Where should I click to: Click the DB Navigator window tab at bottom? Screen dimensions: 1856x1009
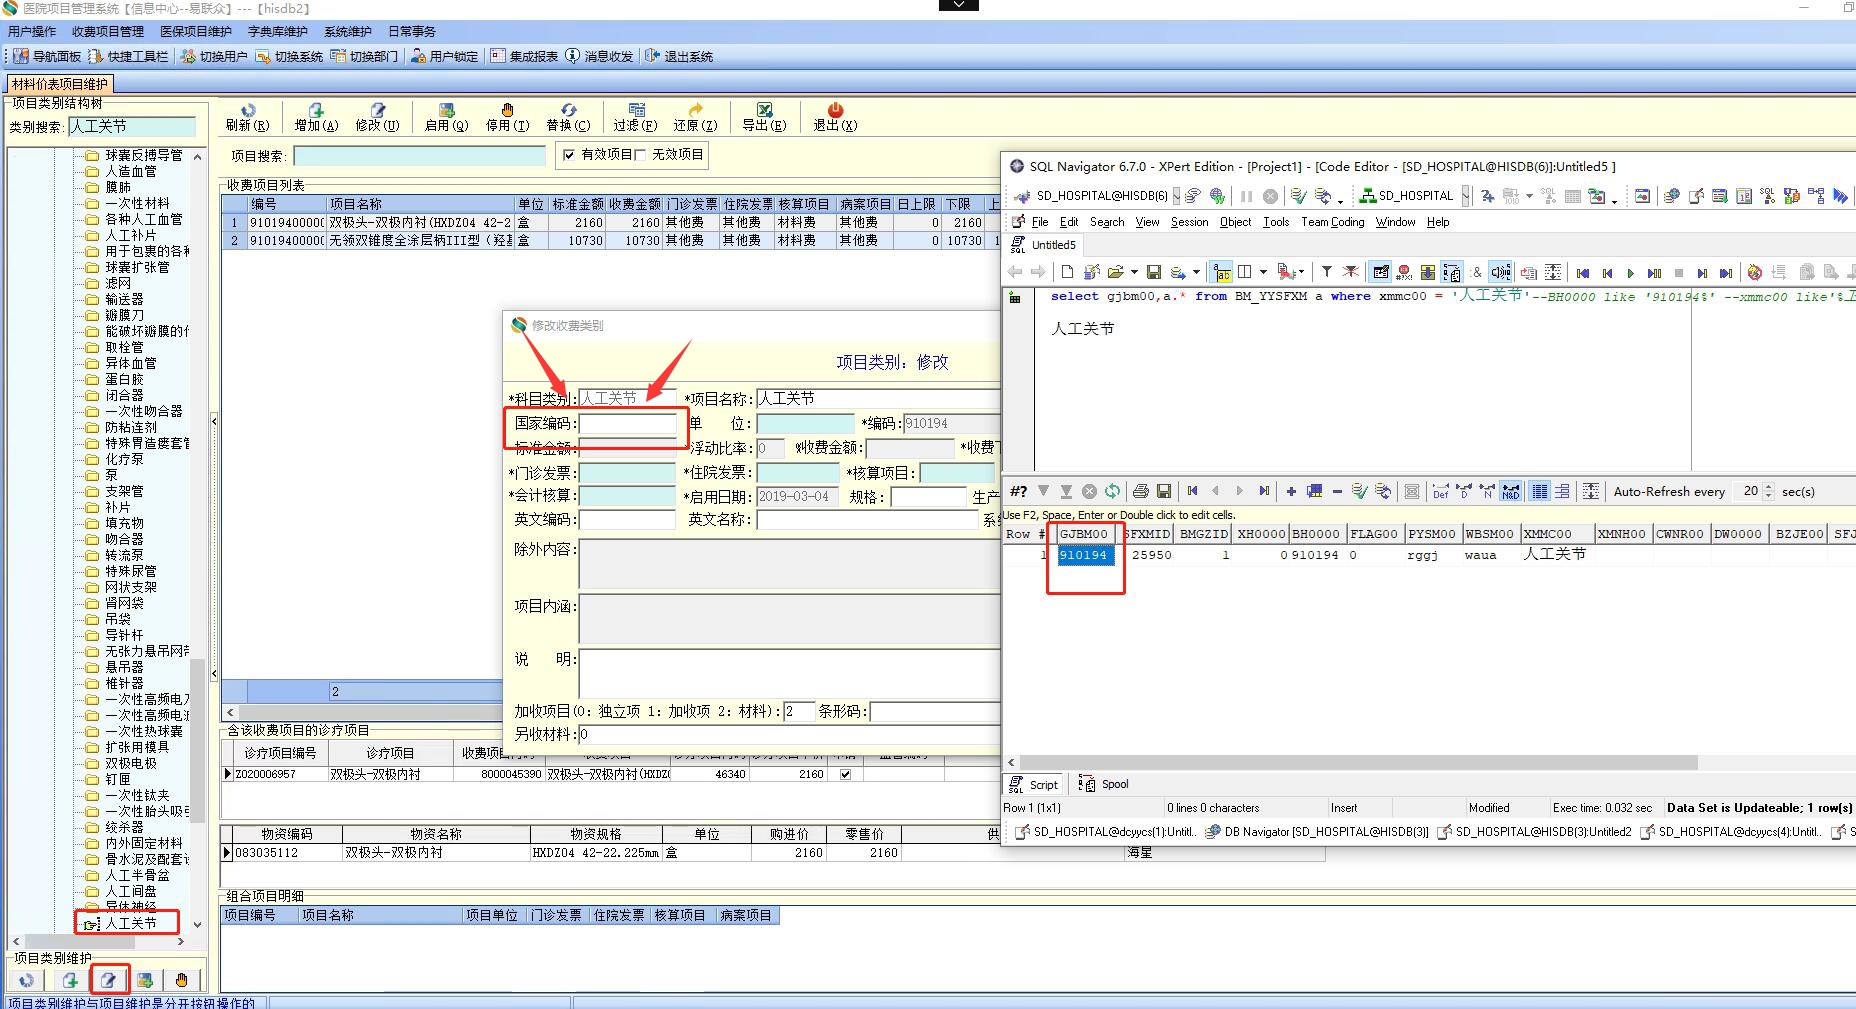(1316, 832)
